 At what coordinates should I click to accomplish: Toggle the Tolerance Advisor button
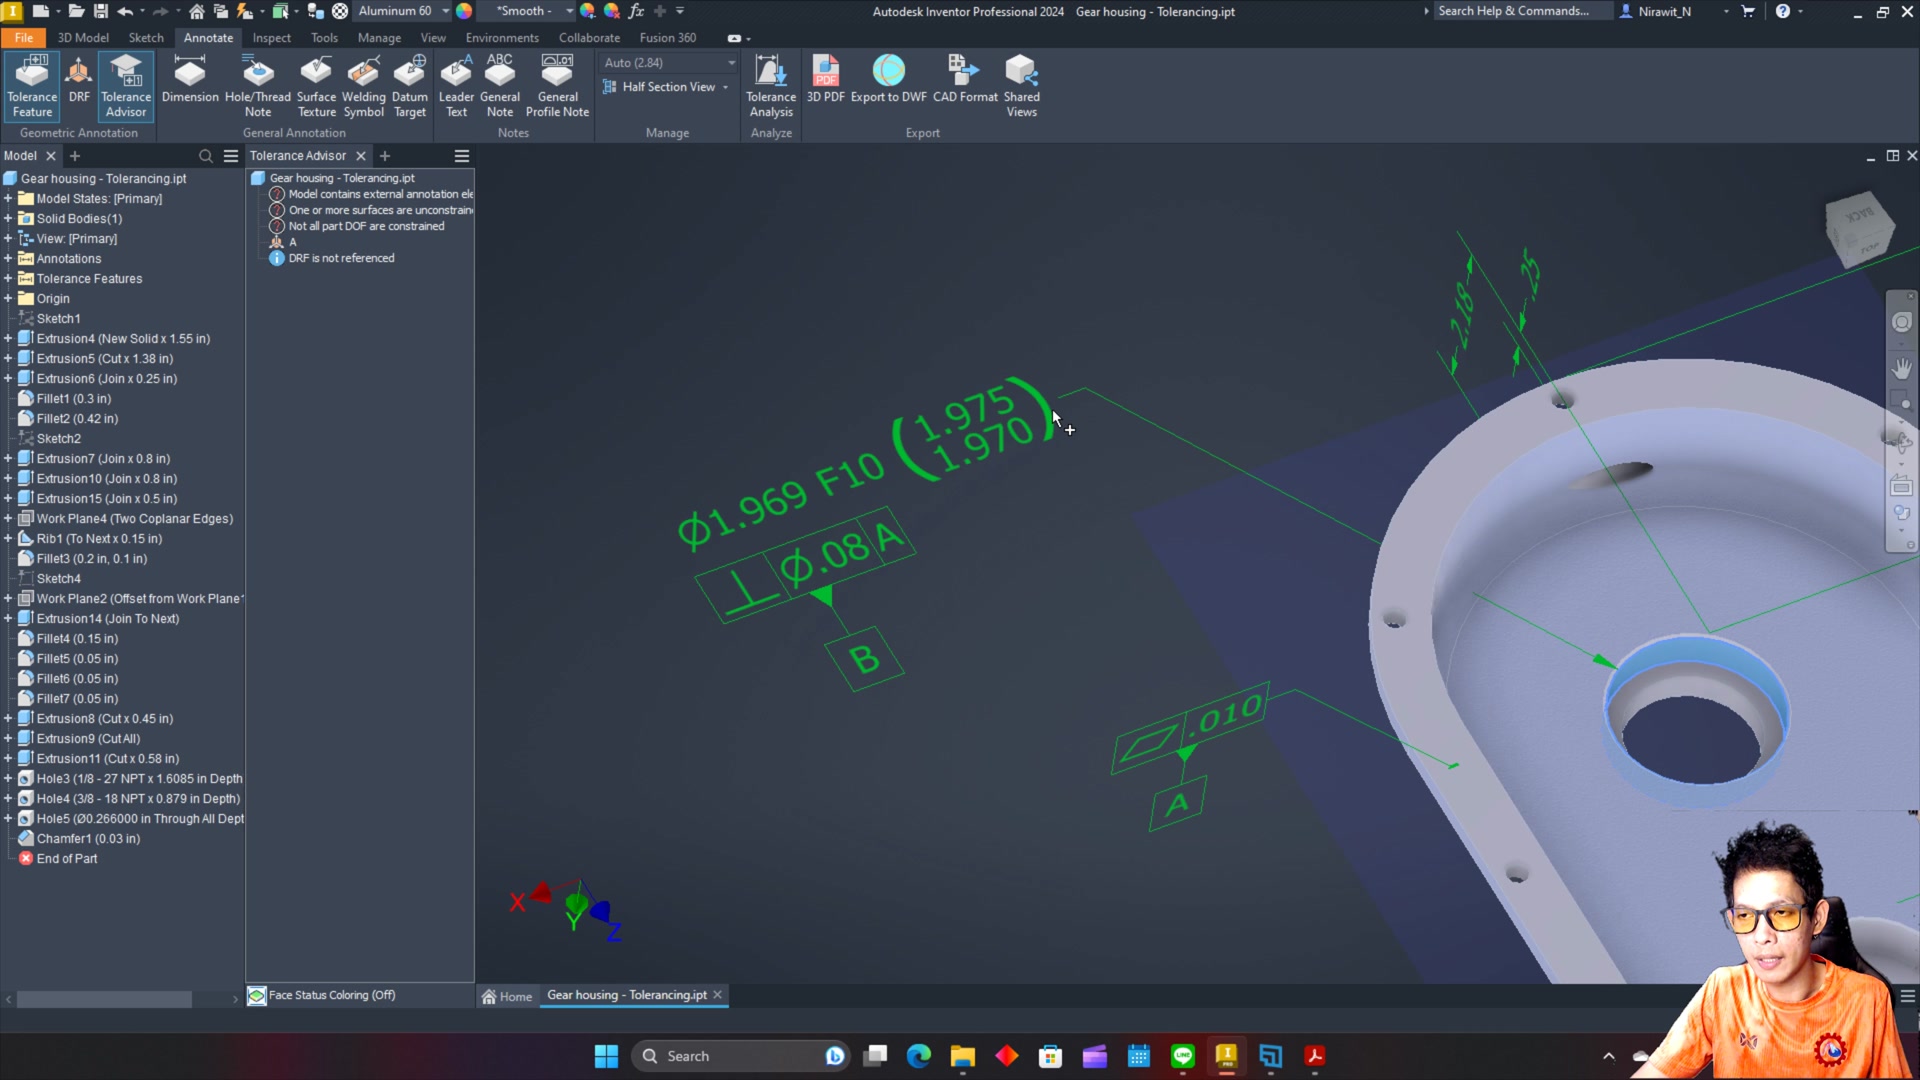coord(126,86)
